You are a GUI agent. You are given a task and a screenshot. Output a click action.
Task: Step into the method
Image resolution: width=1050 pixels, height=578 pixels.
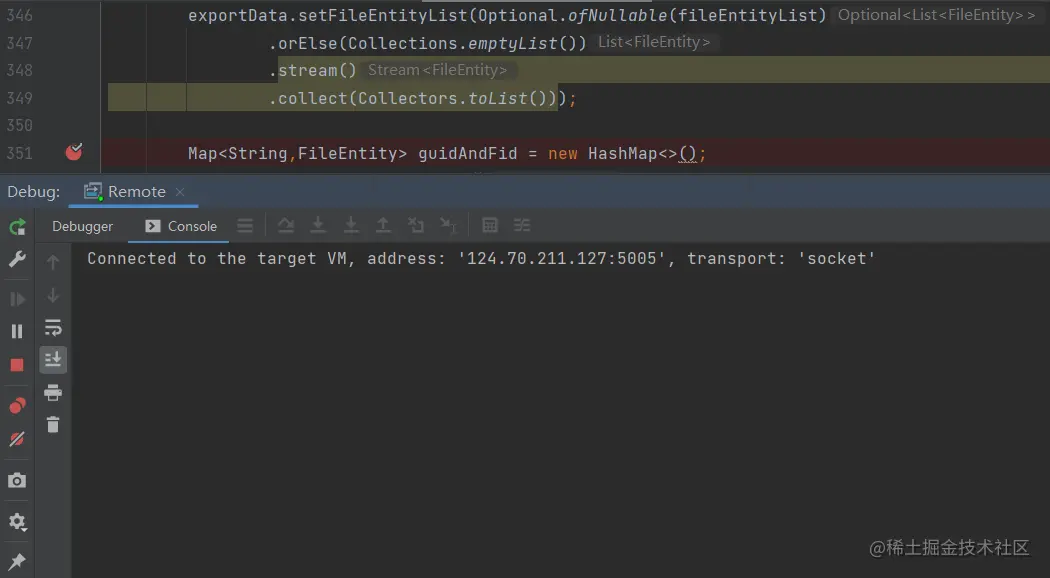click(x=318, y=226)
